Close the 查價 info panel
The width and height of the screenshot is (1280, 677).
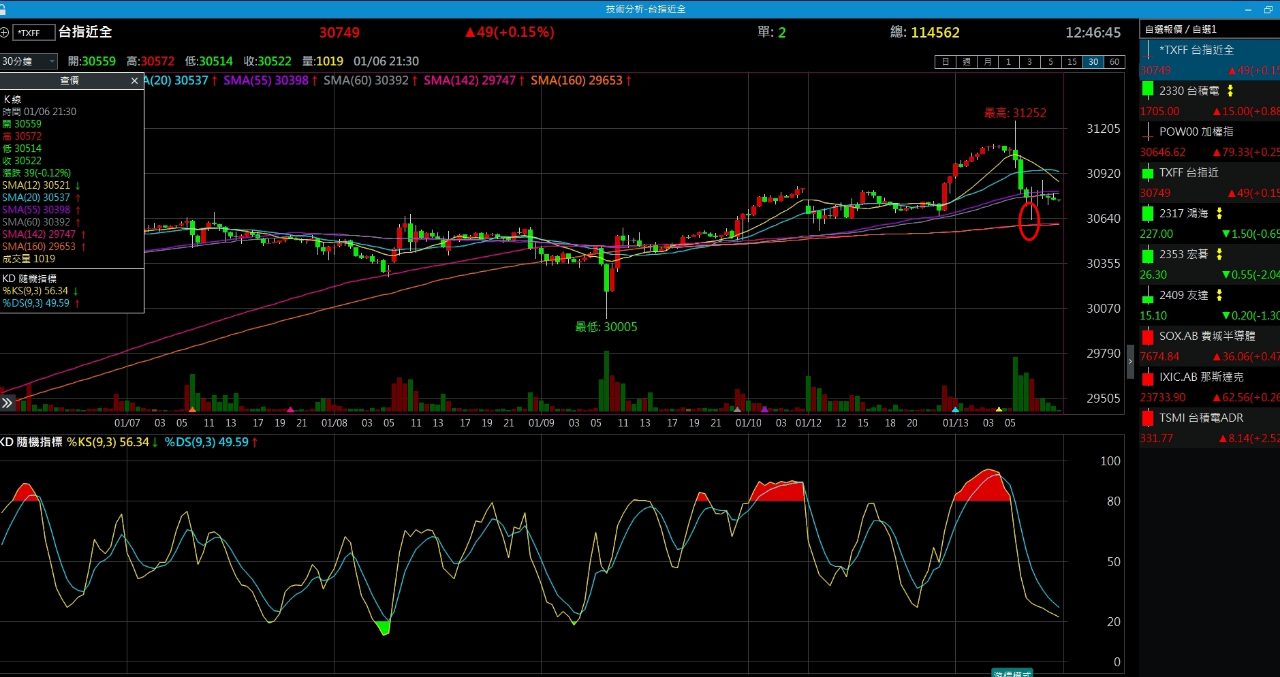click(135, 80)
